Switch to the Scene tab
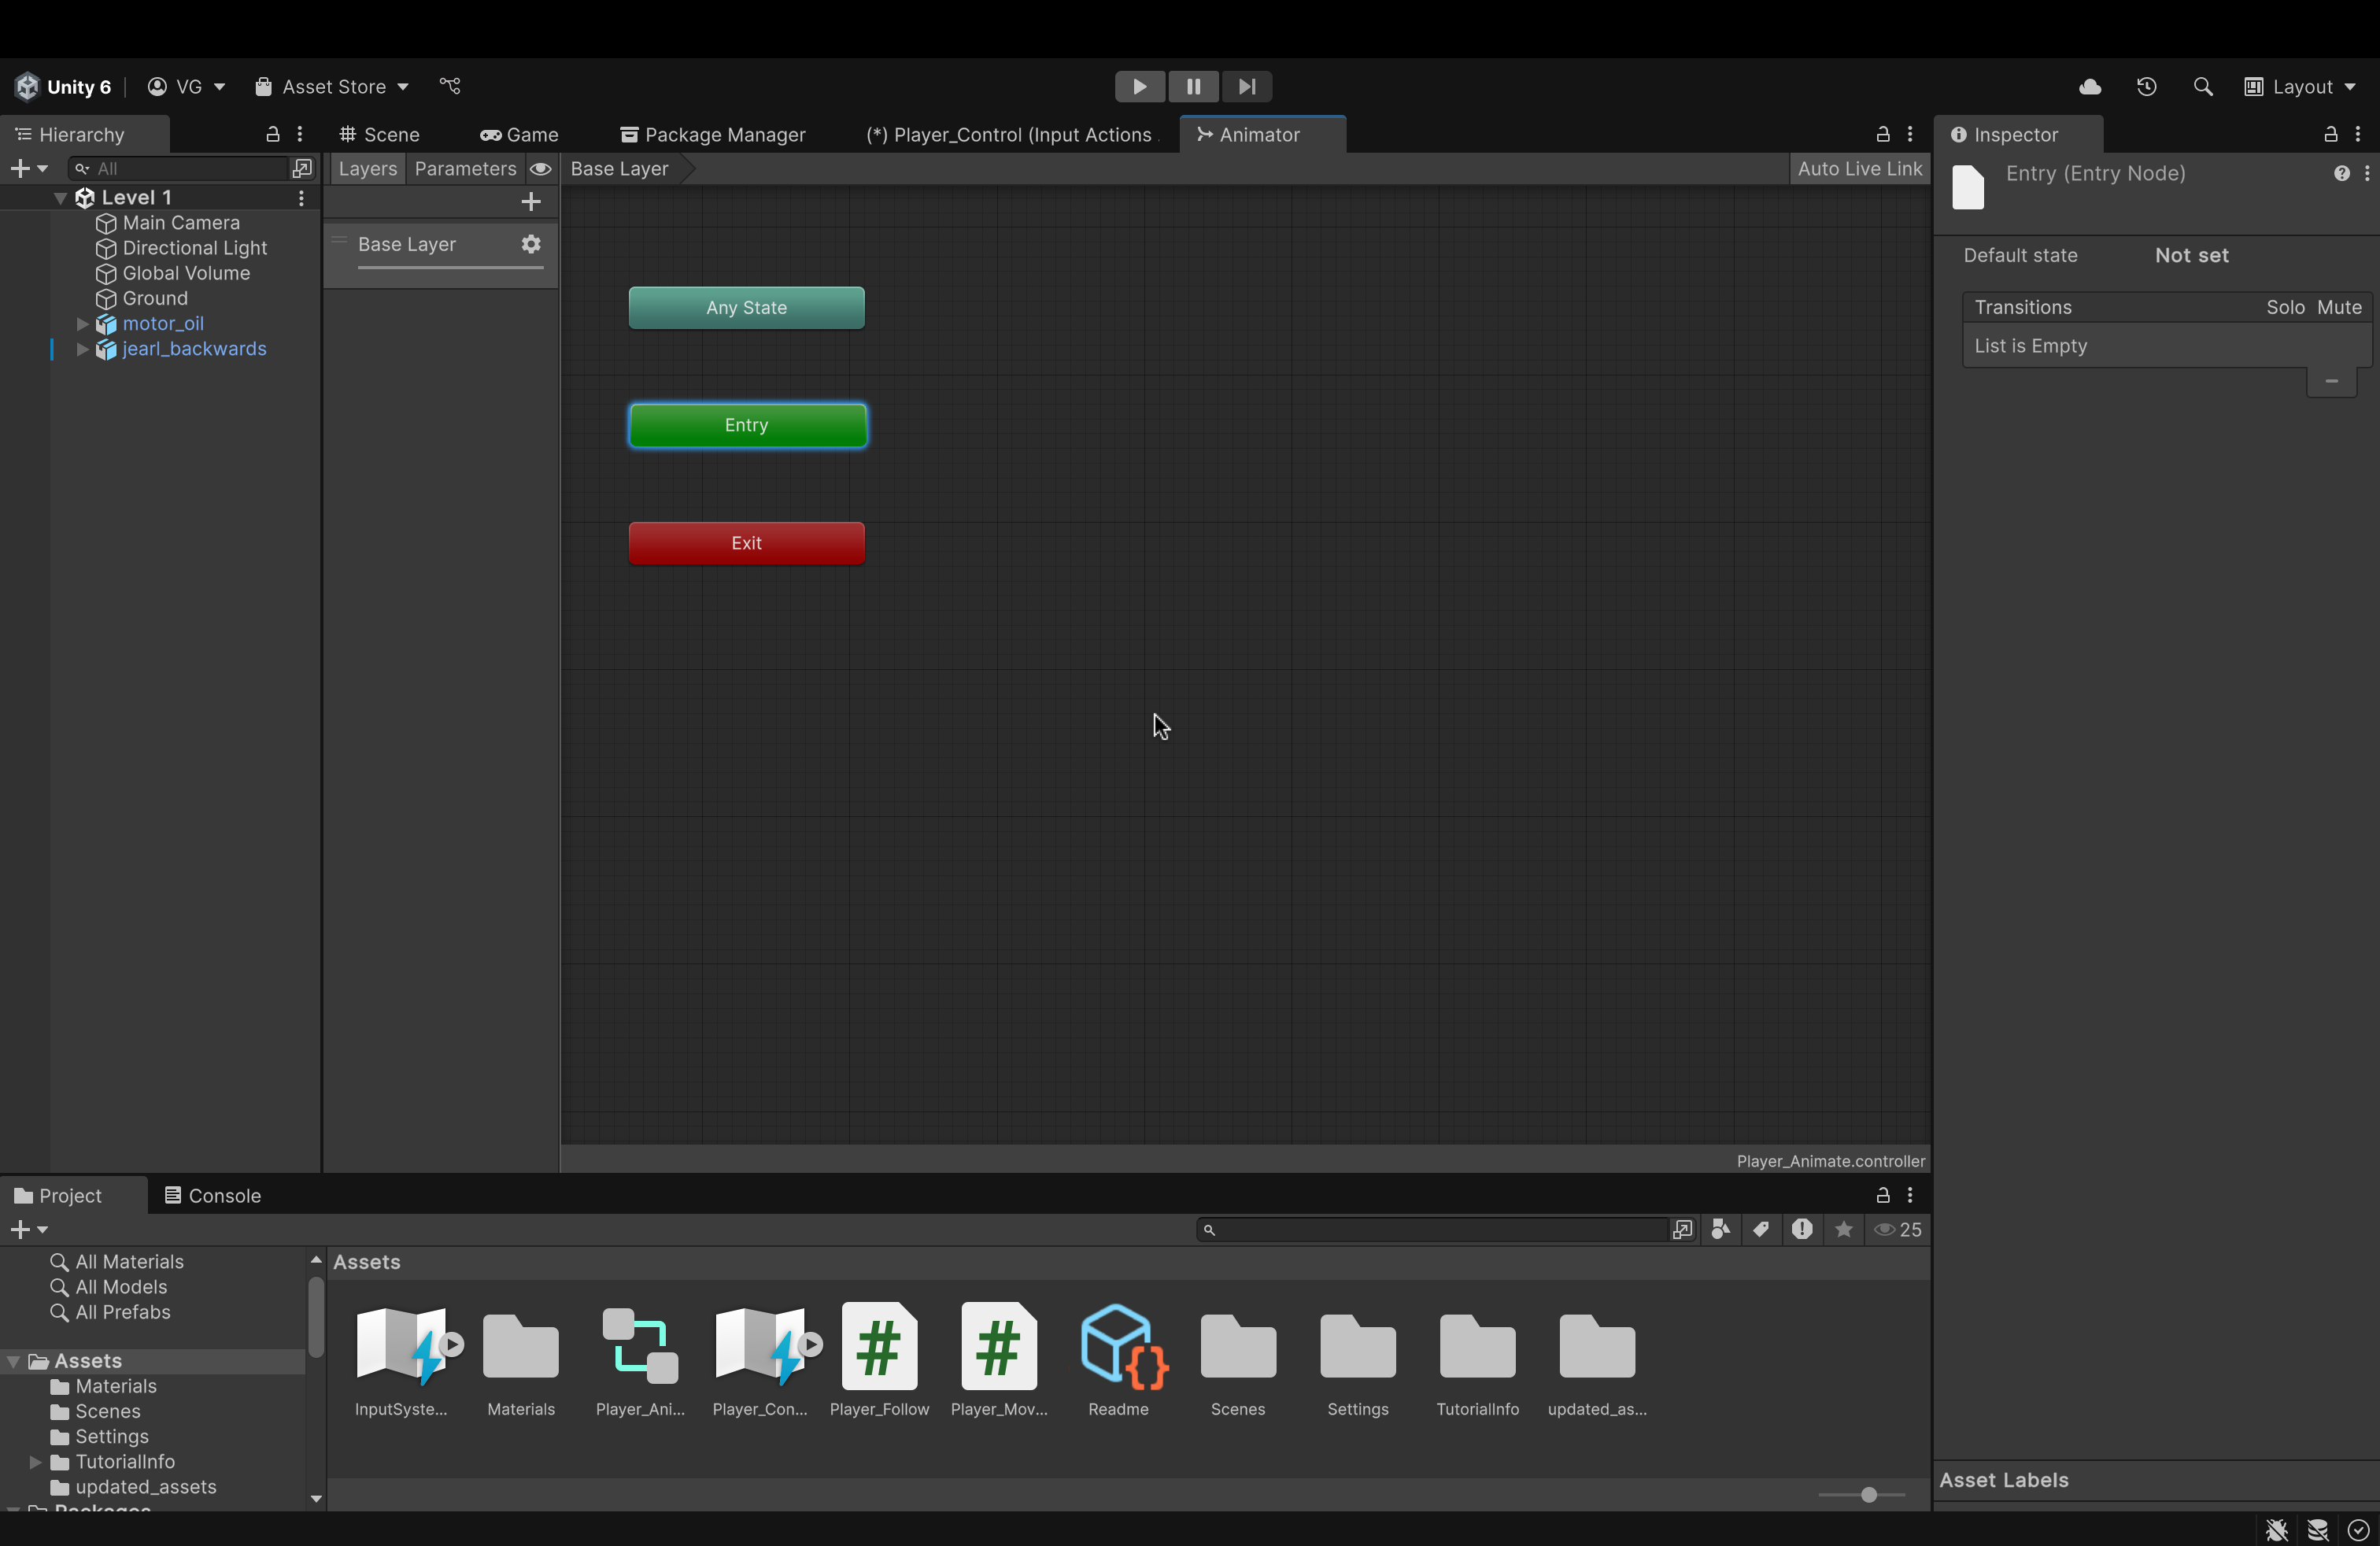The image size is (2380, 1546). [379, 135]
